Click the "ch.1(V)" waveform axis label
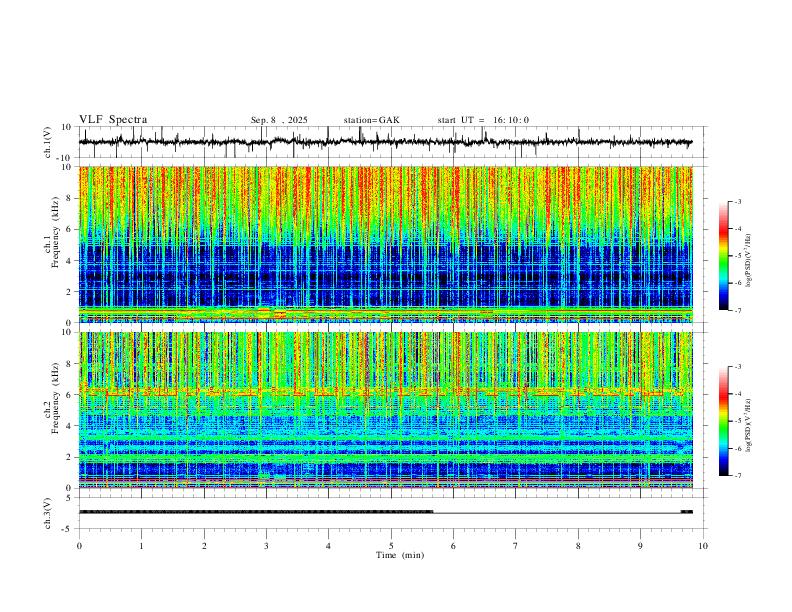This screenshot has height=612, width=792. pyautogui.click(x=48, y=142)
